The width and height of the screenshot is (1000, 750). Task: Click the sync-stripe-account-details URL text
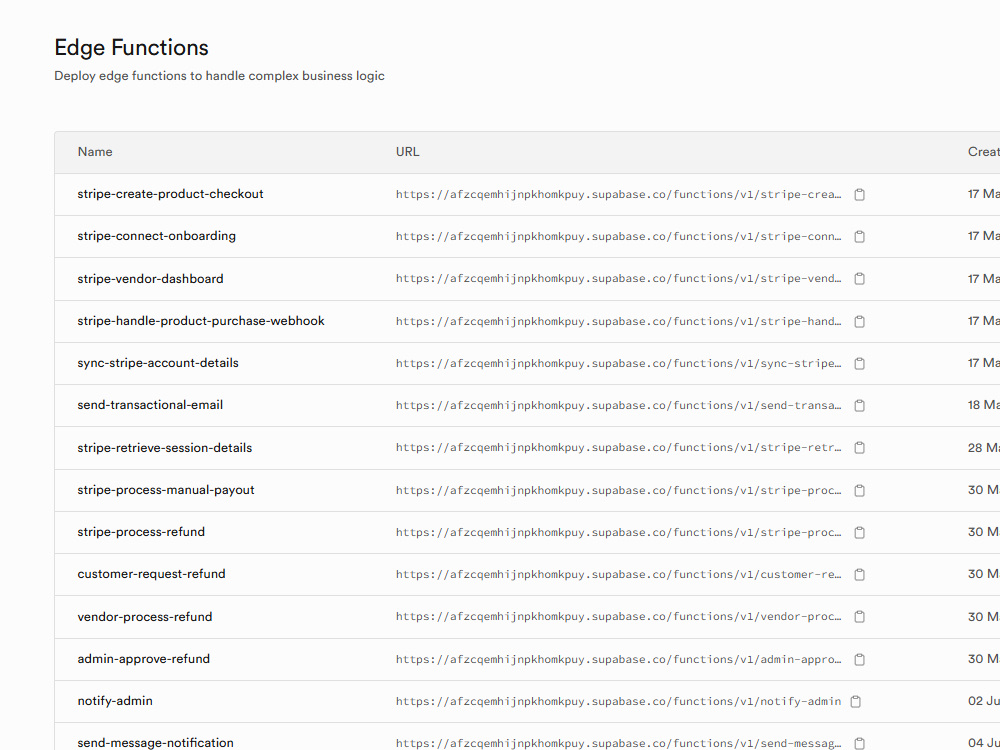point(619,364)
